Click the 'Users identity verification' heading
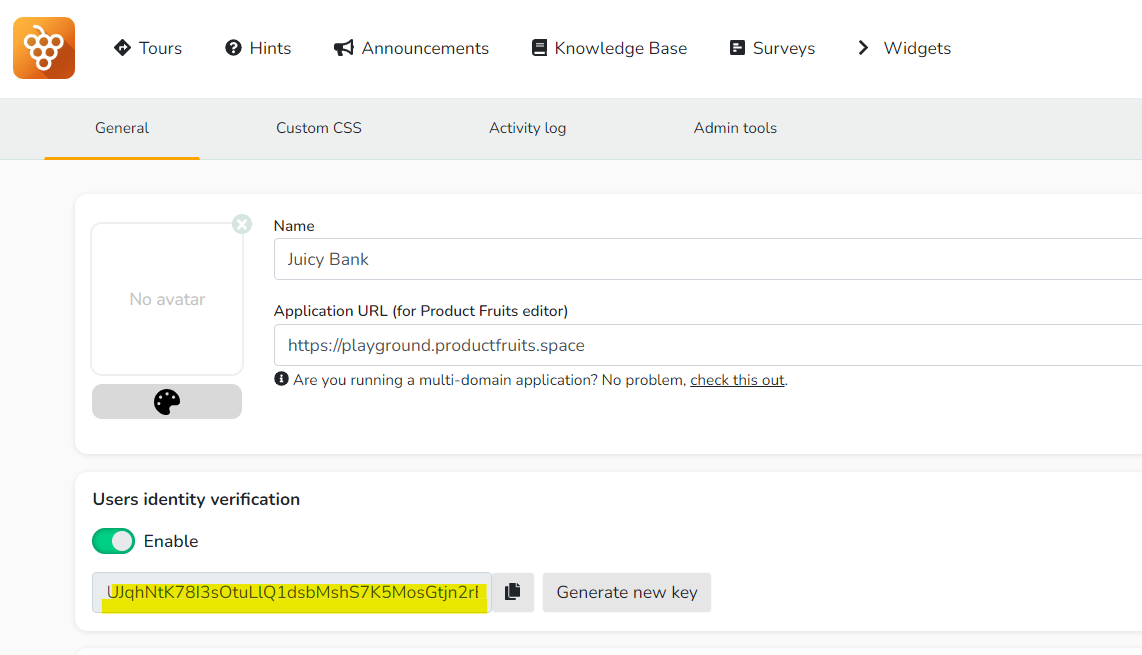The width and height of the screenshot is (1142, 655). point(196,499)
